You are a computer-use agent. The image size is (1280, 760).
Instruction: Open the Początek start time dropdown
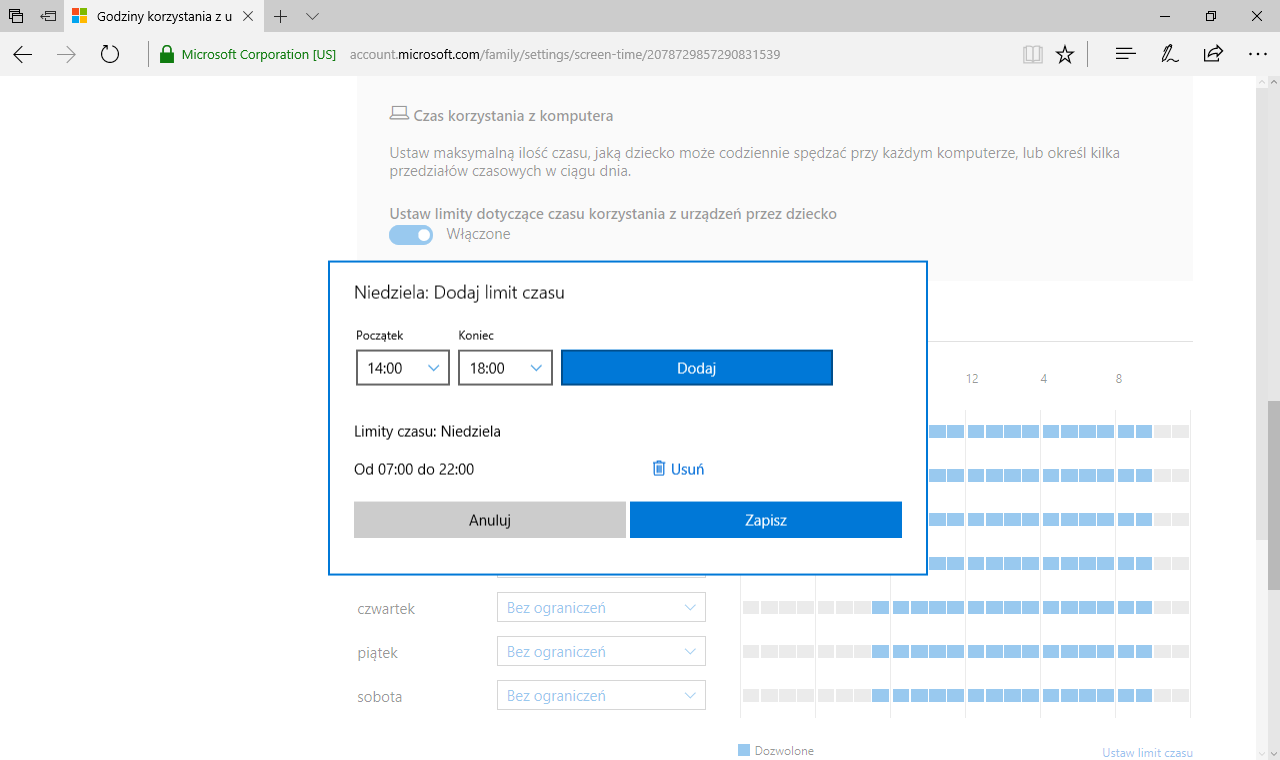pos(403,368)
